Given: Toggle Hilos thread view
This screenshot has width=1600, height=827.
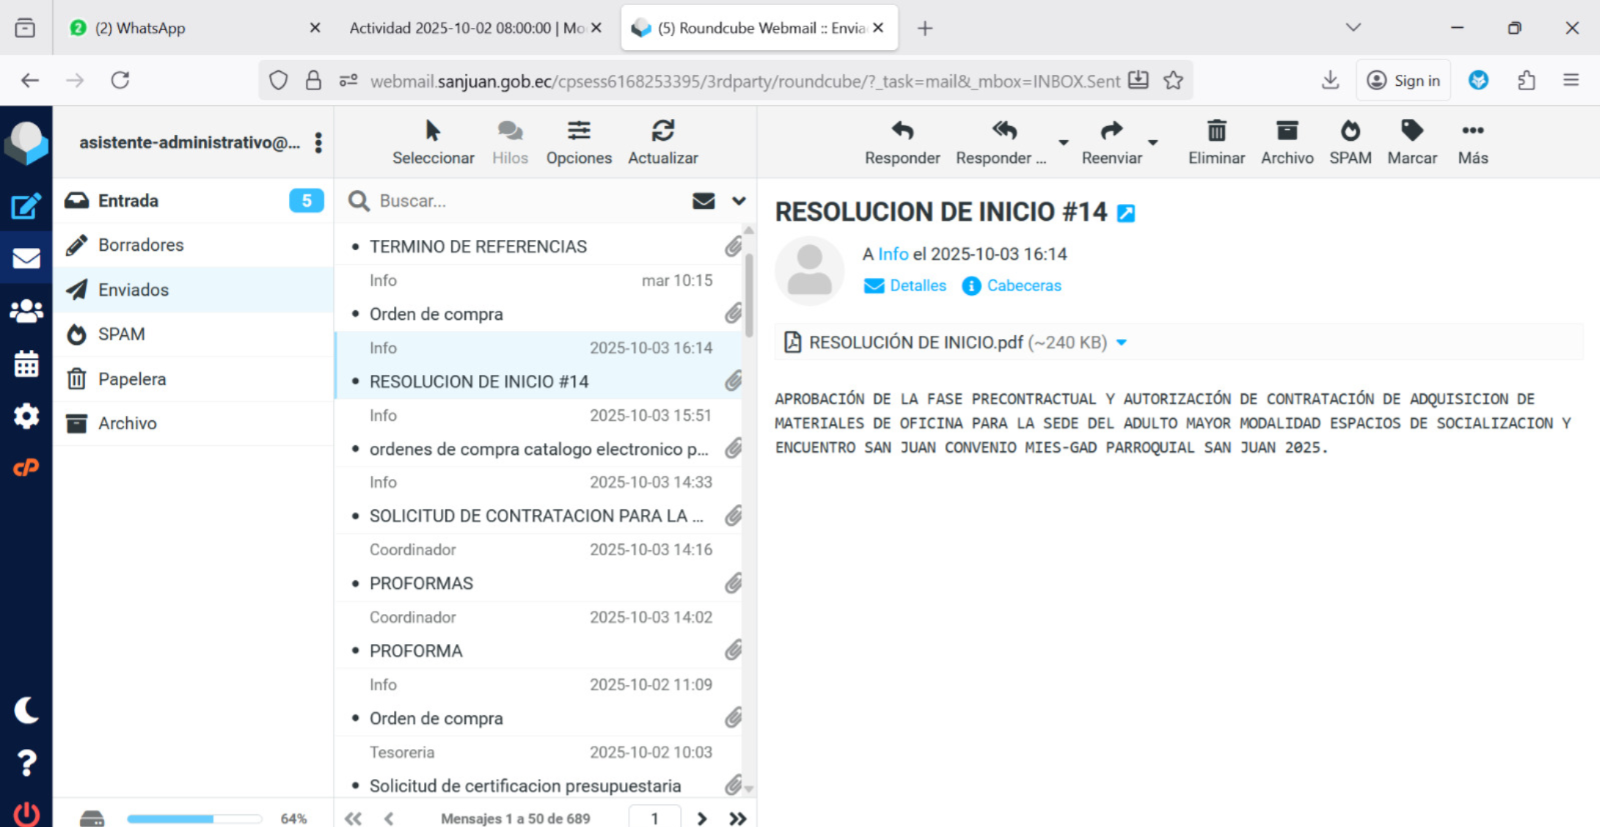Looking at the screenshot, I should coord(510,142).
